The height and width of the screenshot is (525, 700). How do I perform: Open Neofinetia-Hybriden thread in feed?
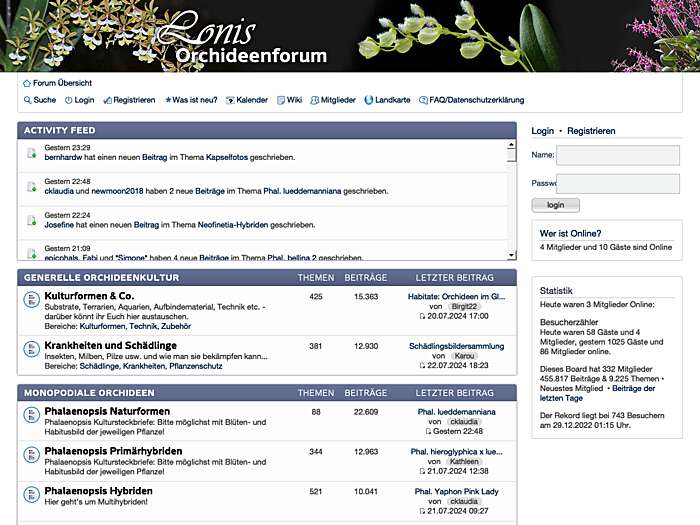click(x=233, y=225)
